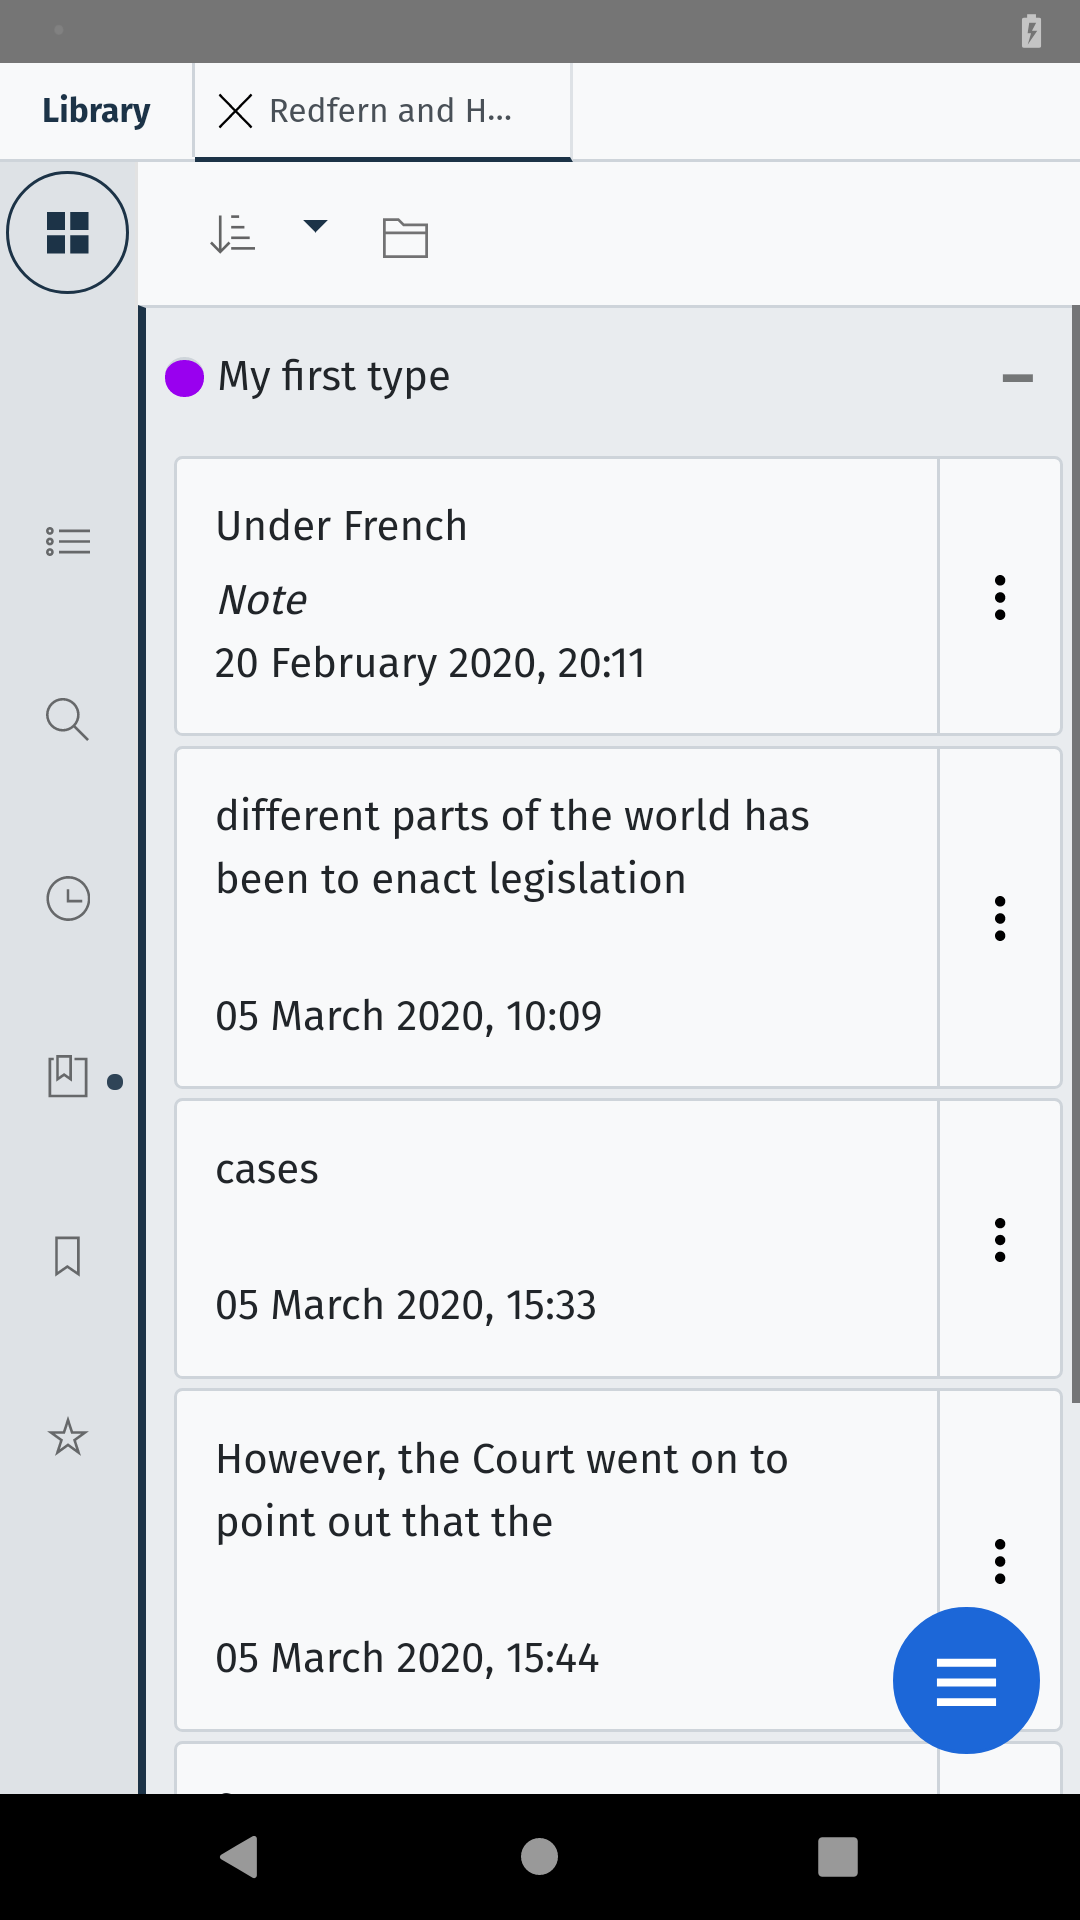The width and height of the screenshot is (1080, 1920).
Task: Open options menu for 'cases' annotation
Action: pos(999,1240)
